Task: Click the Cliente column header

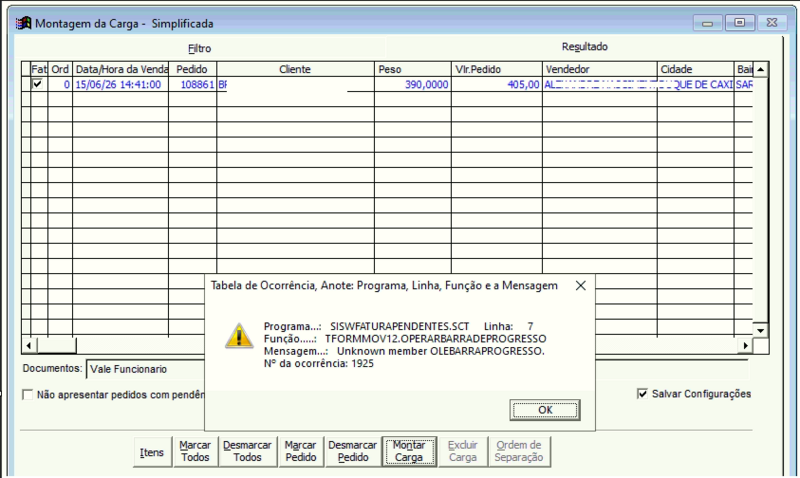Action: (x=295, y=69)
